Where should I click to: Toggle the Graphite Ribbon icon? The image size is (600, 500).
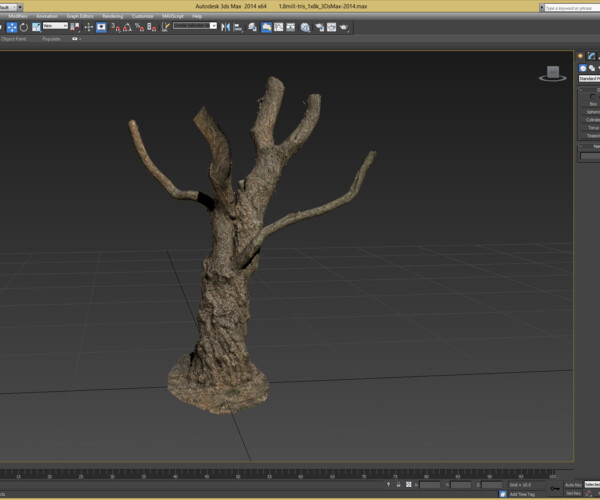pos(266,27)
